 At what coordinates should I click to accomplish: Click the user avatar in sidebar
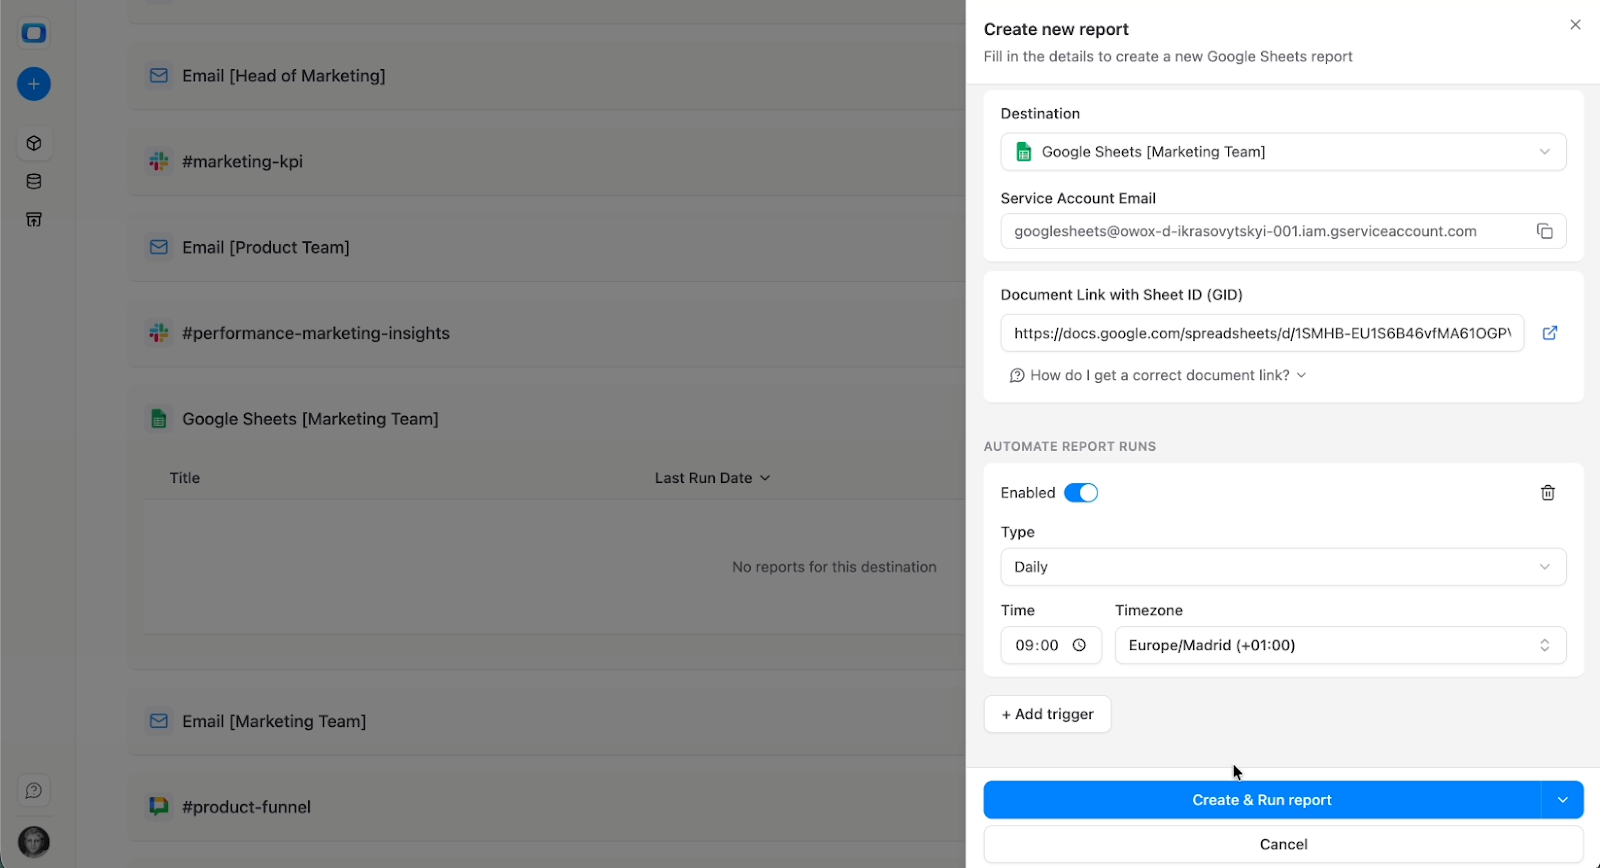[x=34, y=842]
